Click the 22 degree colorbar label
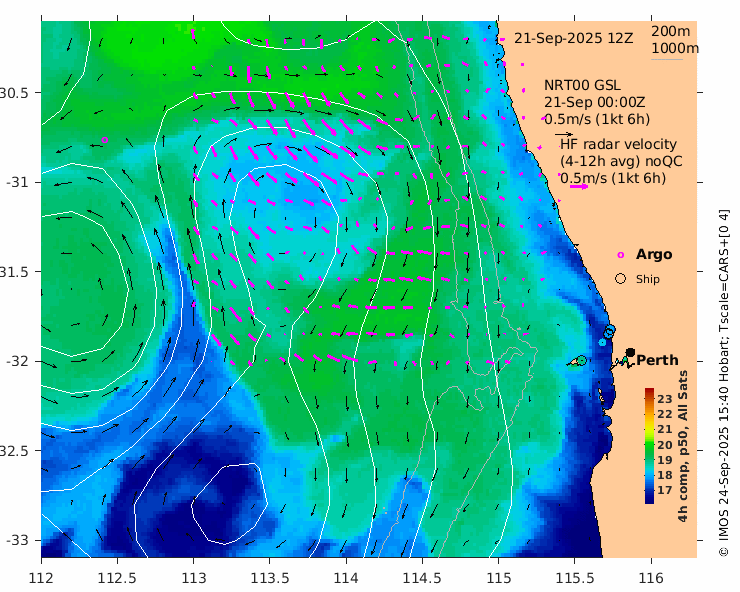Image resolution: width=740 pixels, height=592 pixels. click(664, 414)
